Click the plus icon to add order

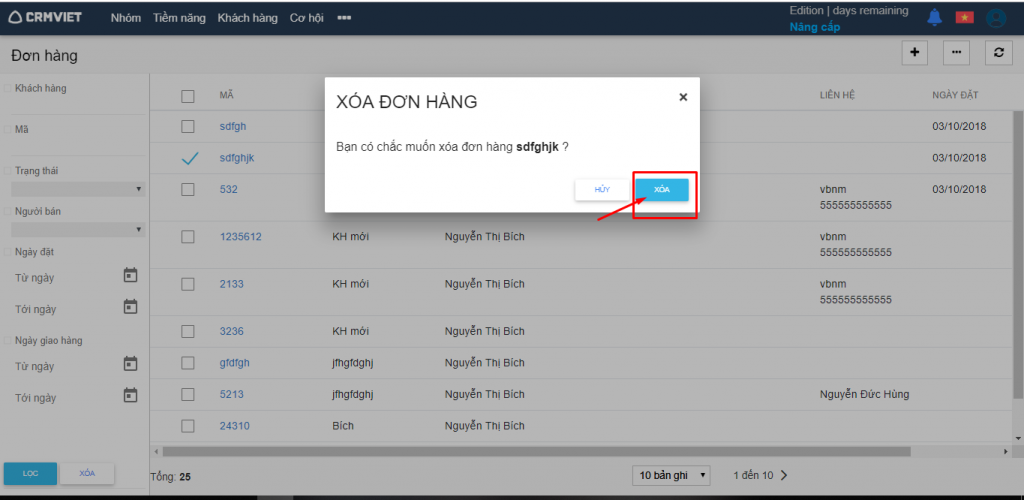(914, 54)
